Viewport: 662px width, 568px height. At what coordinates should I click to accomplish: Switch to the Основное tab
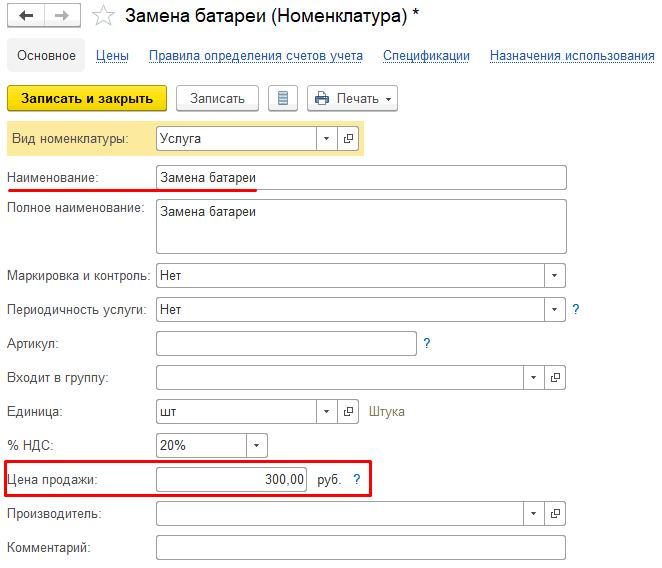tap(46, 55)
